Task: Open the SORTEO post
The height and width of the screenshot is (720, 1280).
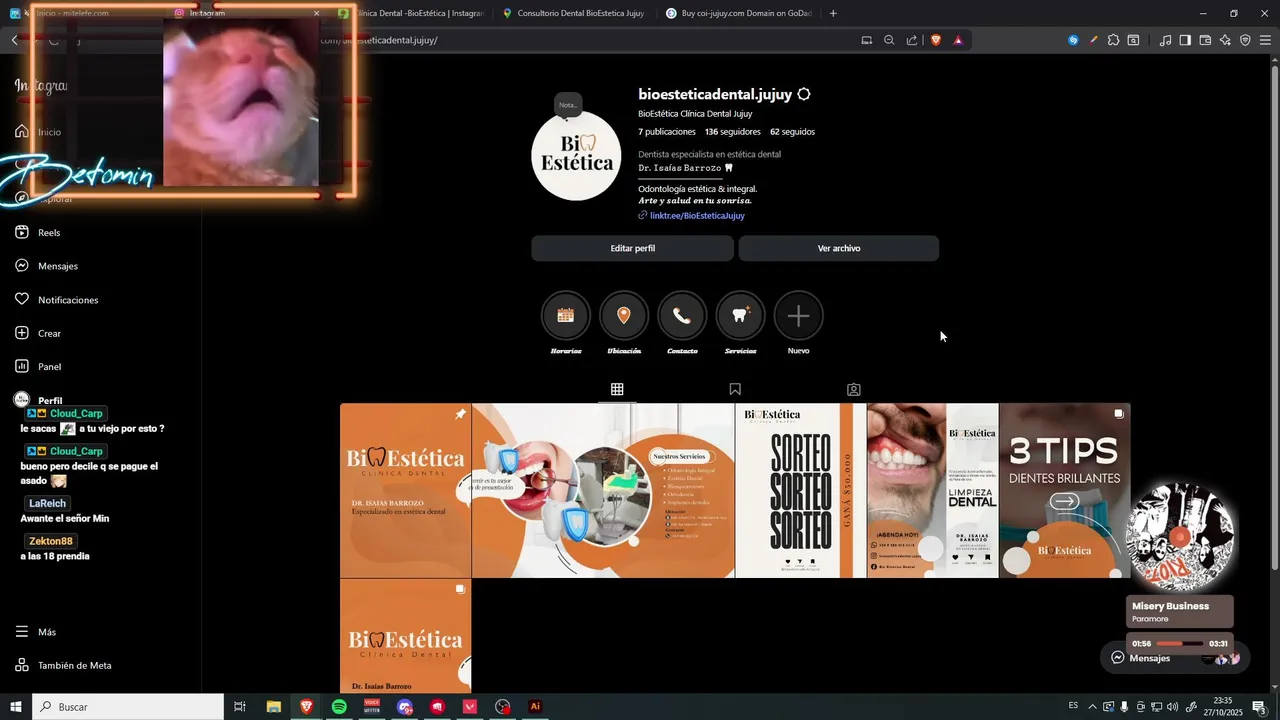Action: 800,490
